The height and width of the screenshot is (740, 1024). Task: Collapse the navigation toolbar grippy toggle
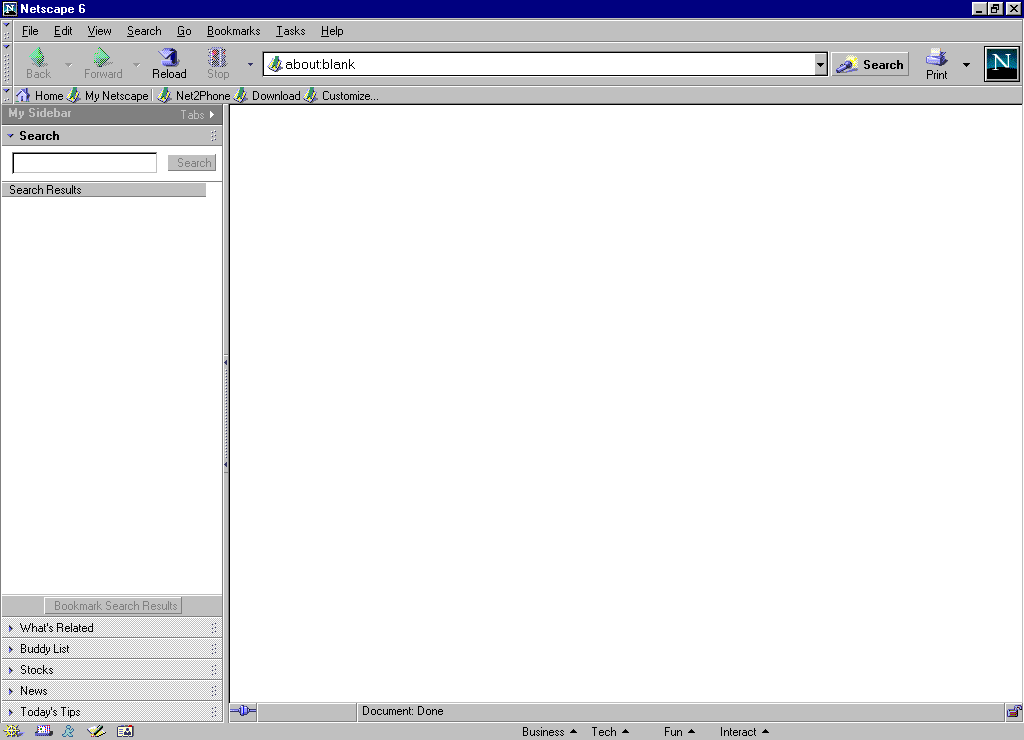[7, 64]
